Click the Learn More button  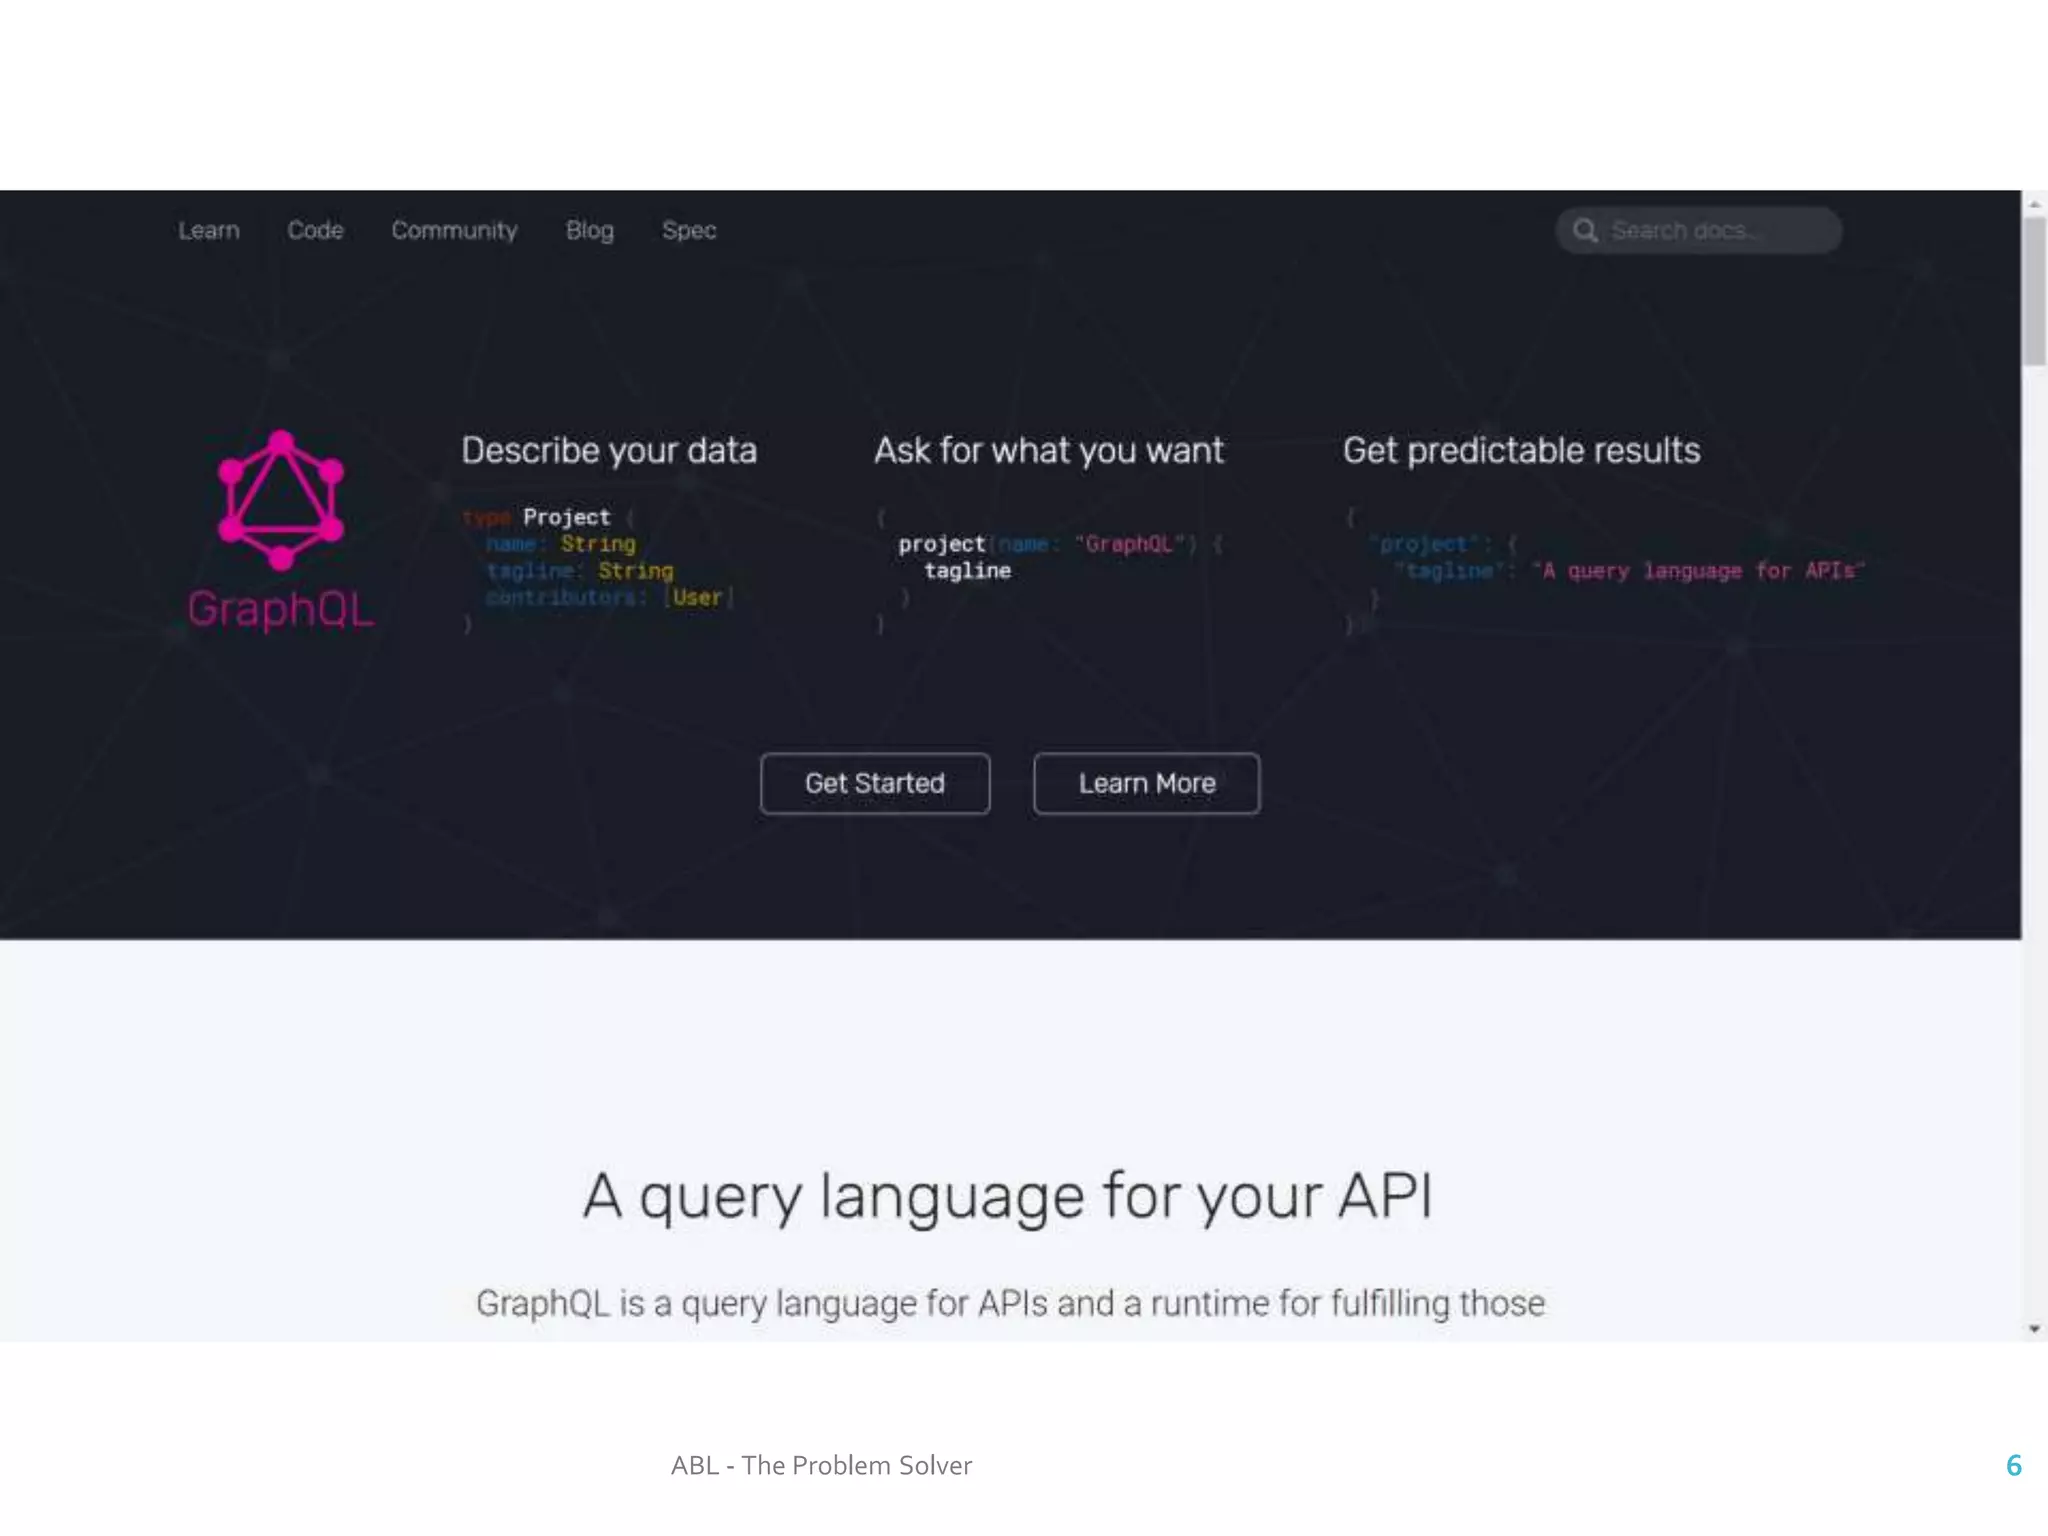[1147, 783]
